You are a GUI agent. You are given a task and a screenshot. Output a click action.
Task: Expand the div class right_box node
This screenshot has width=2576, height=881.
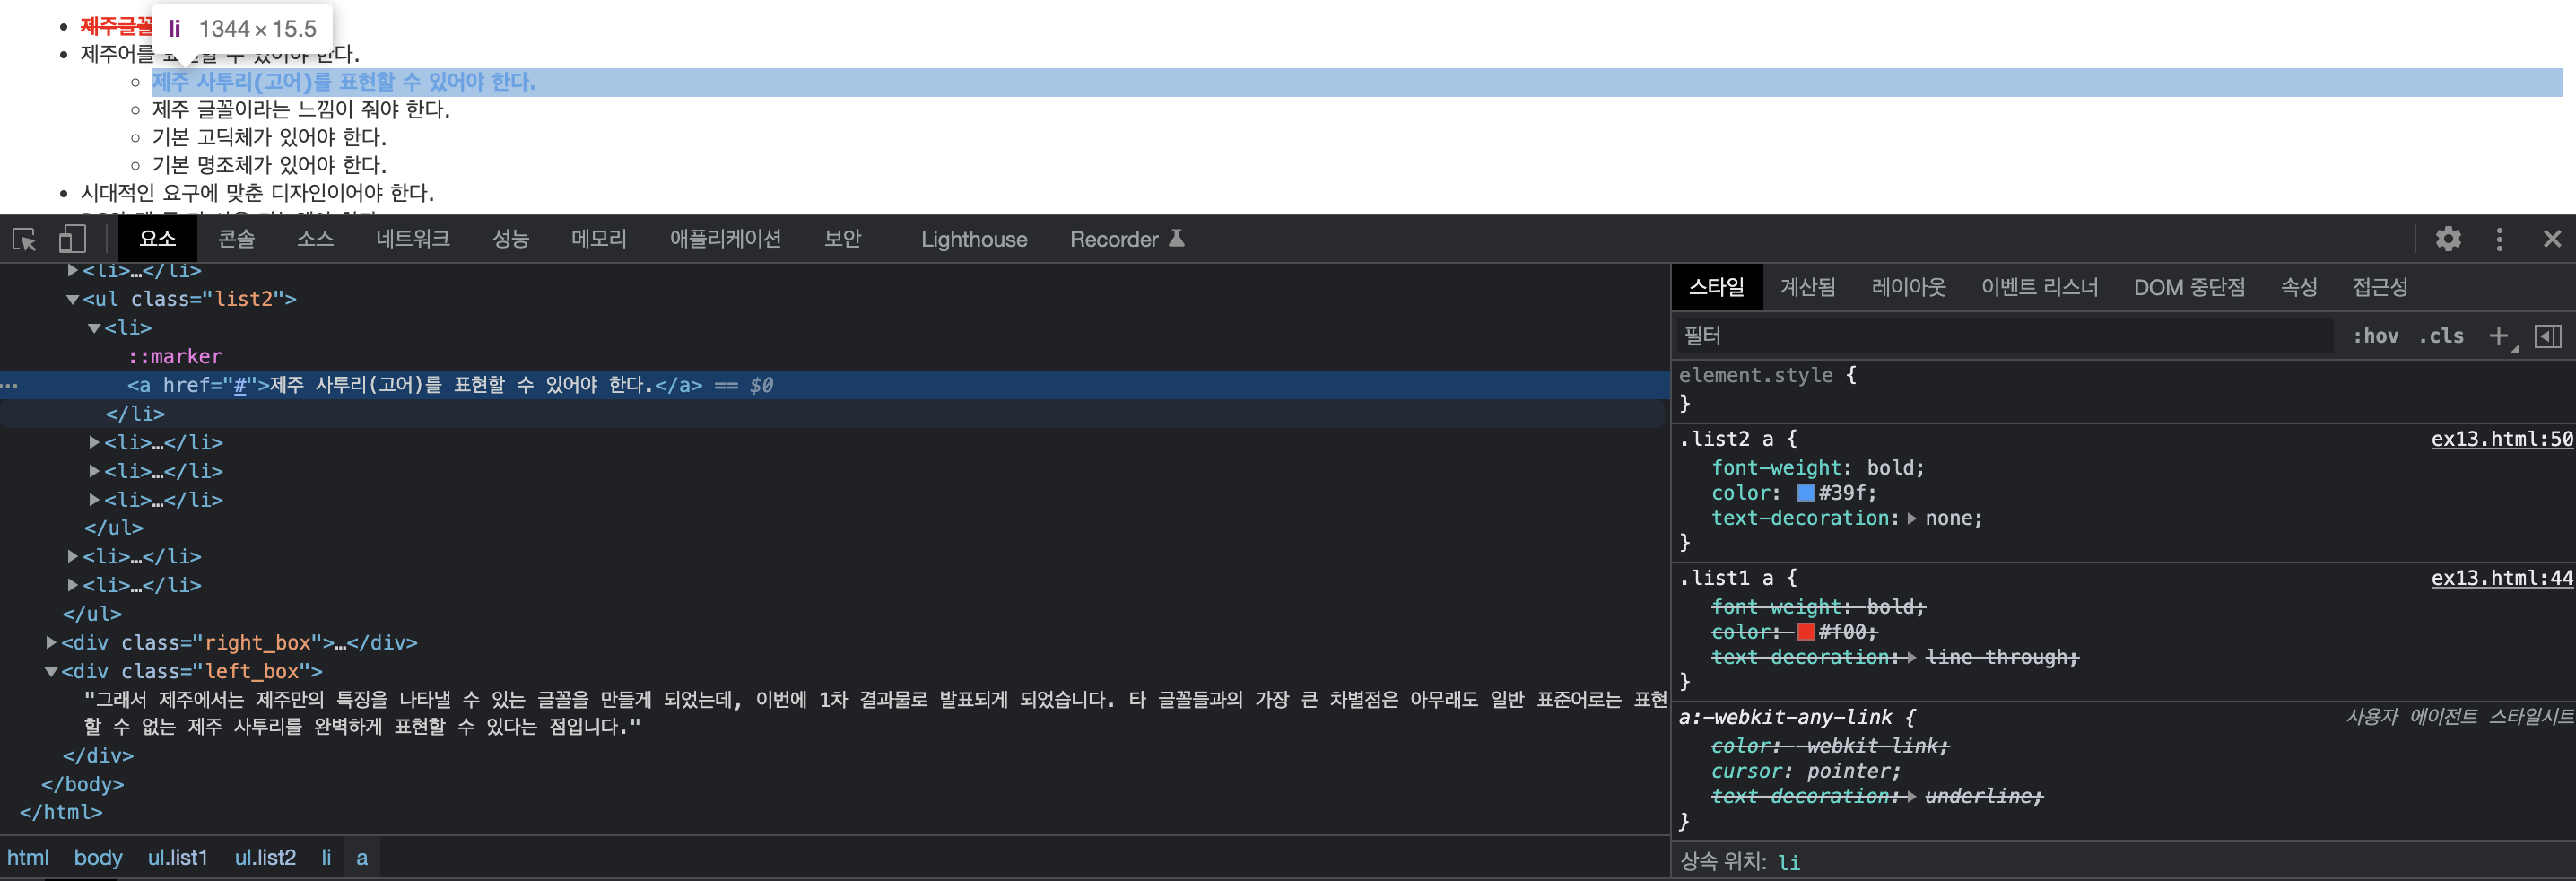(x=51, y=642)
